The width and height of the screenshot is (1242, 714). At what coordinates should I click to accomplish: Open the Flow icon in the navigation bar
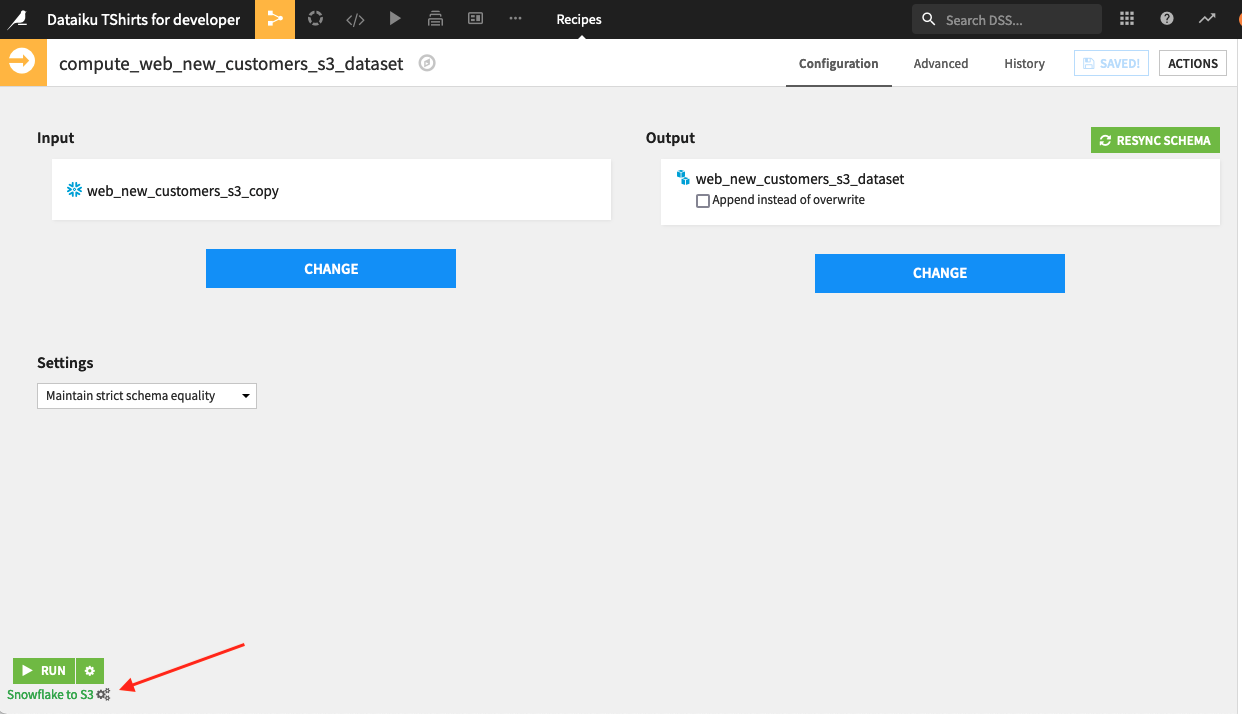[x=275, y=19]
